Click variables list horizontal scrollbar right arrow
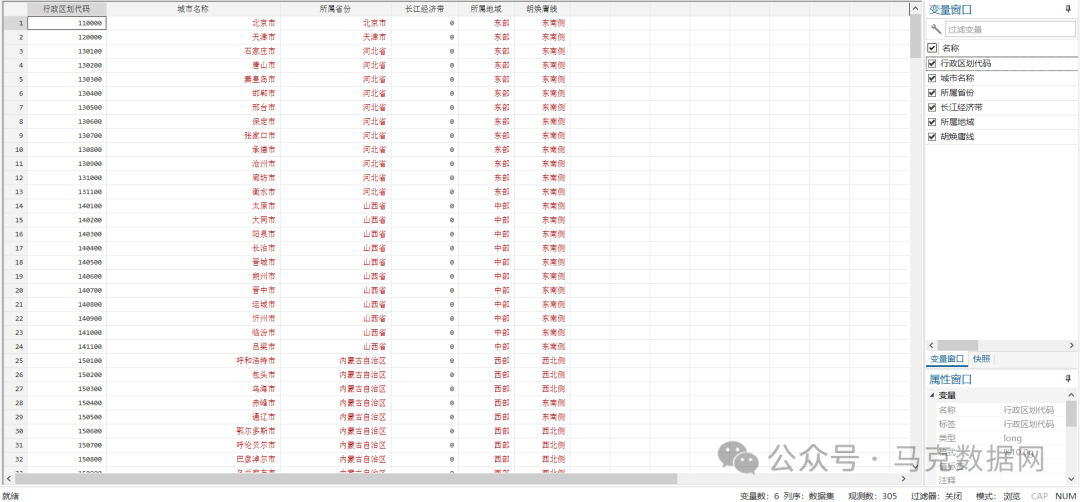This screenshot has height=502, width=1080. click(1071, 345)
